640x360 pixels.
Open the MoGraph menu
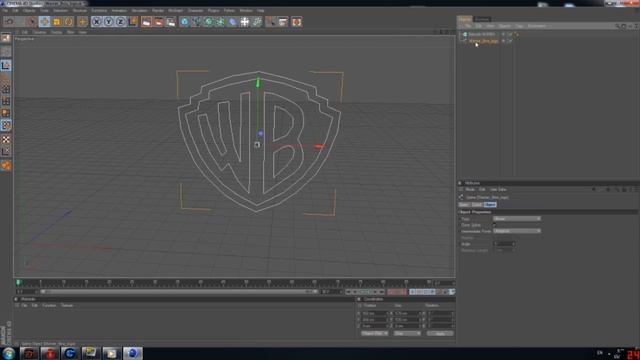pos(176,10)
